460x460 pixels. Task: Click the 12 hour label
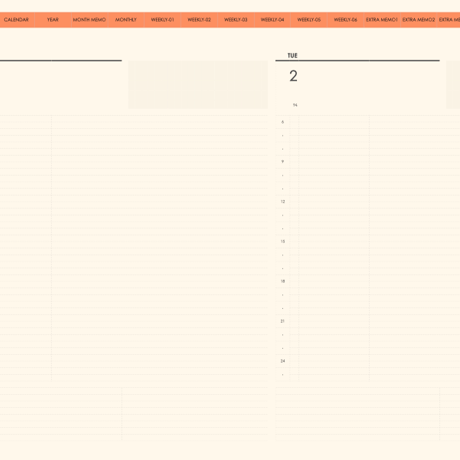[x=283, y=202]
